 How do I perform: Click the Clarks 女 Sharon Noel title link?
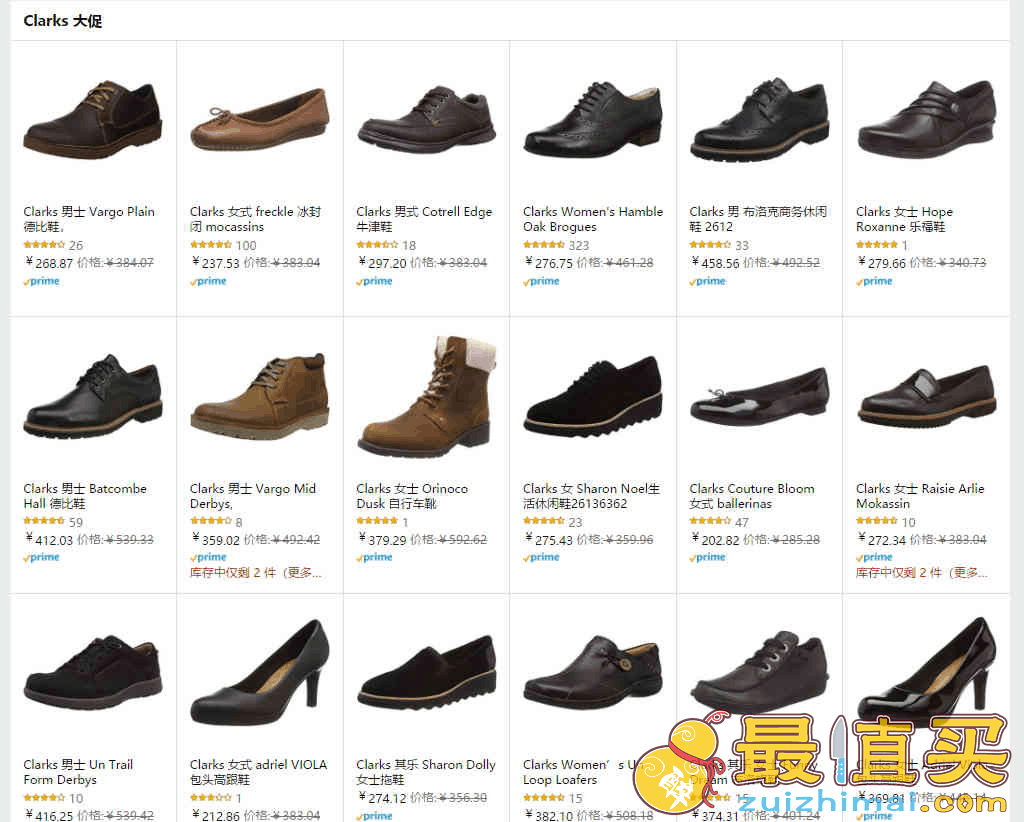pyautogui.click(x=592, y=496)
